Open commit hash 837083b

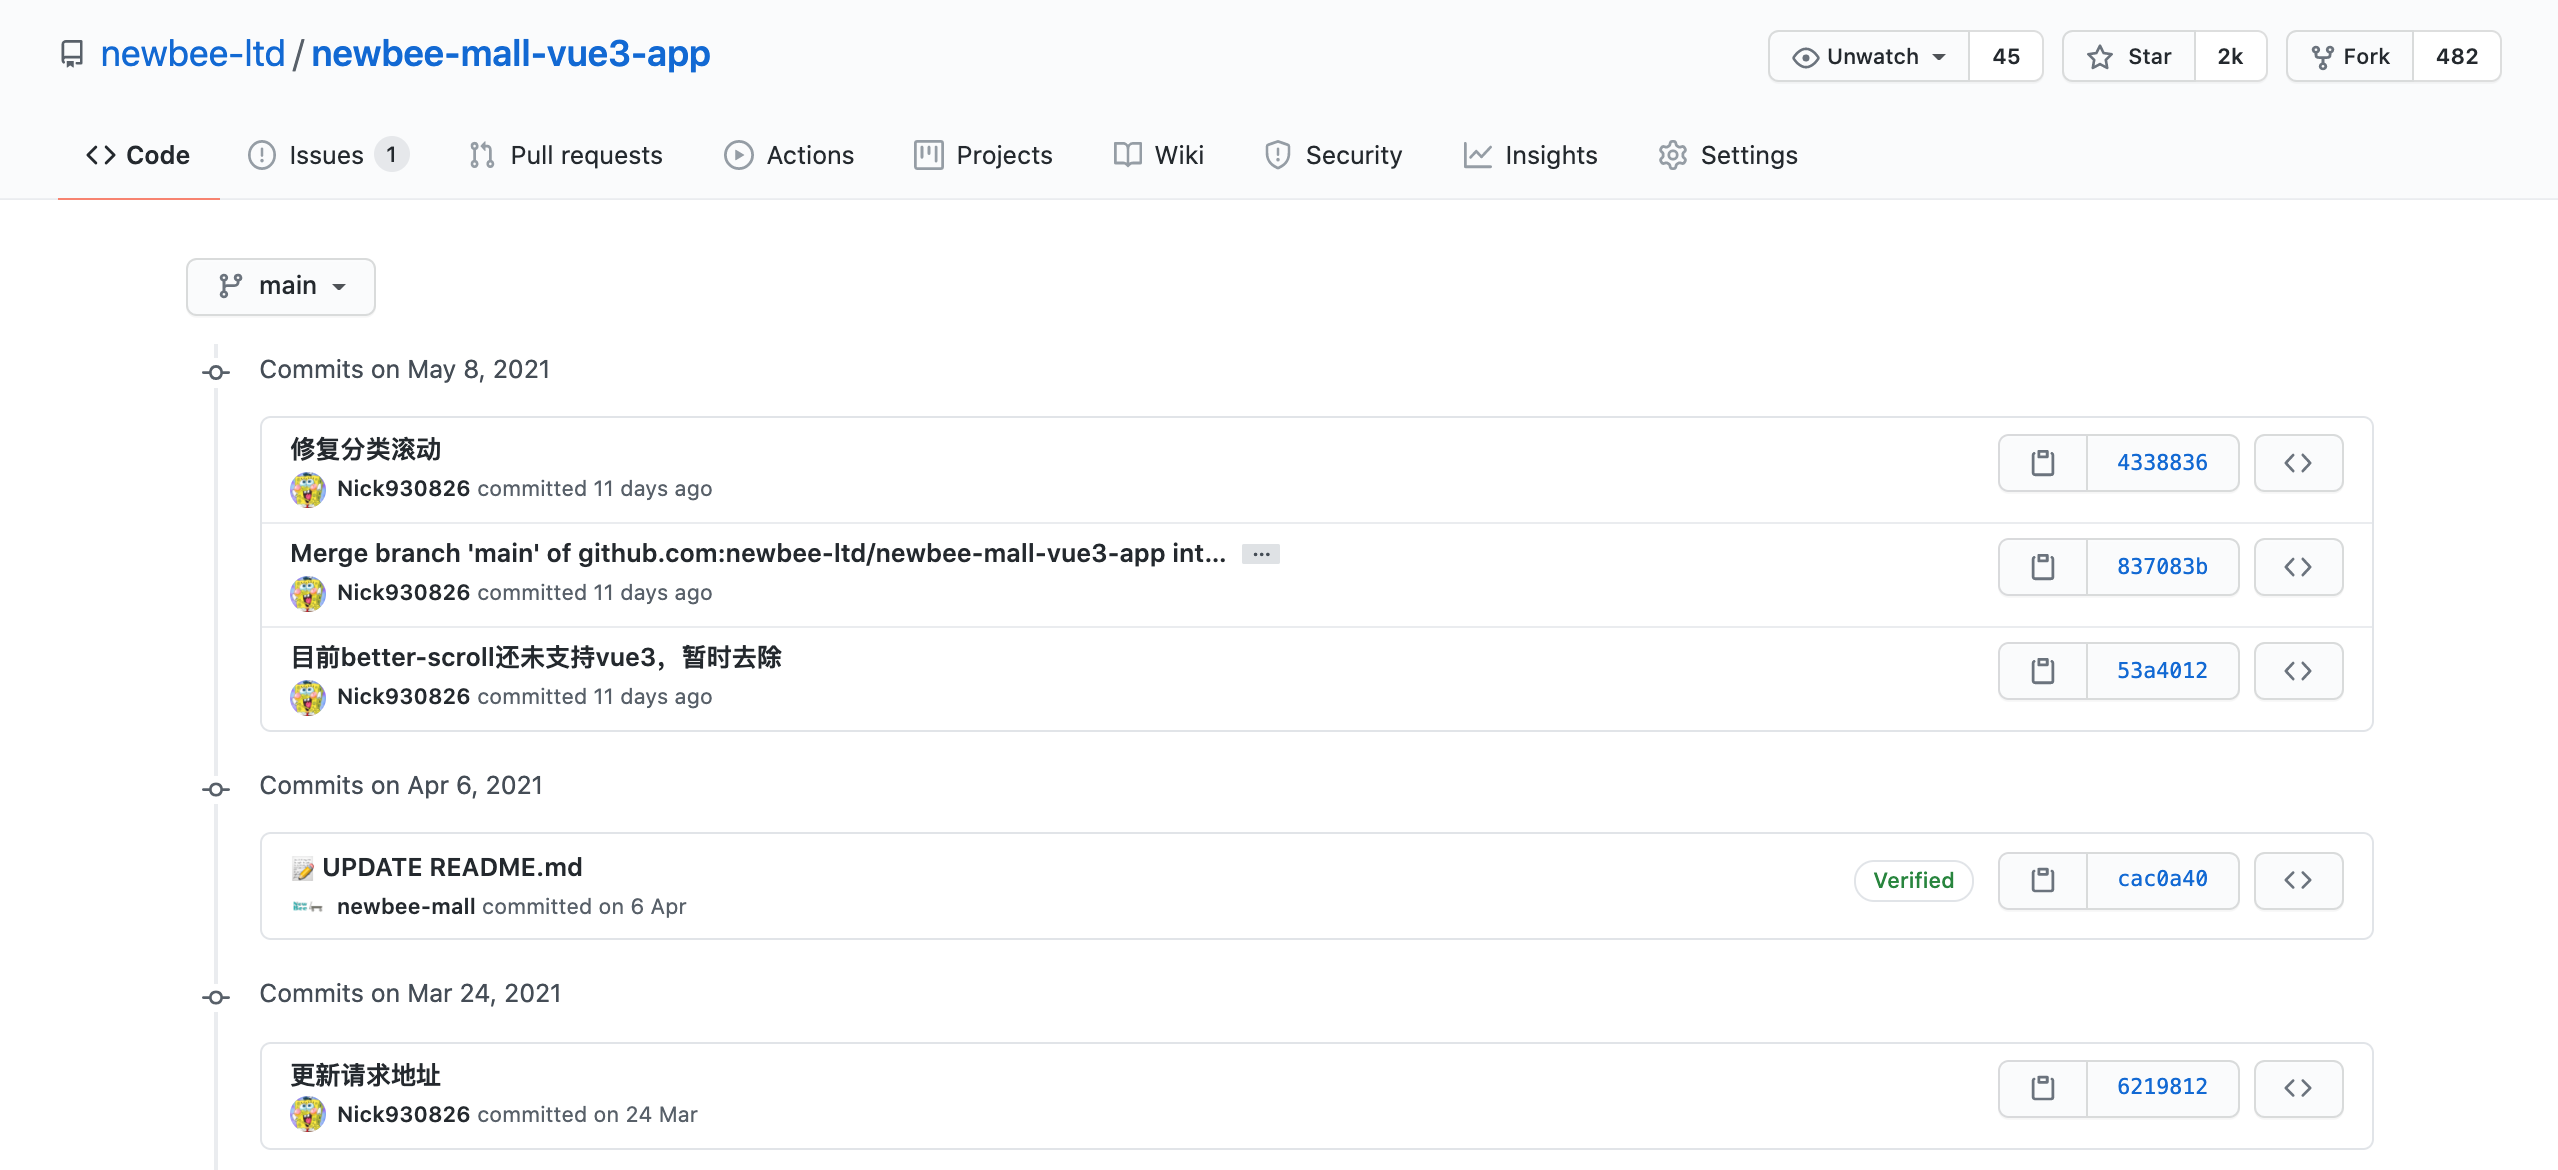(x=2162, y=567)
